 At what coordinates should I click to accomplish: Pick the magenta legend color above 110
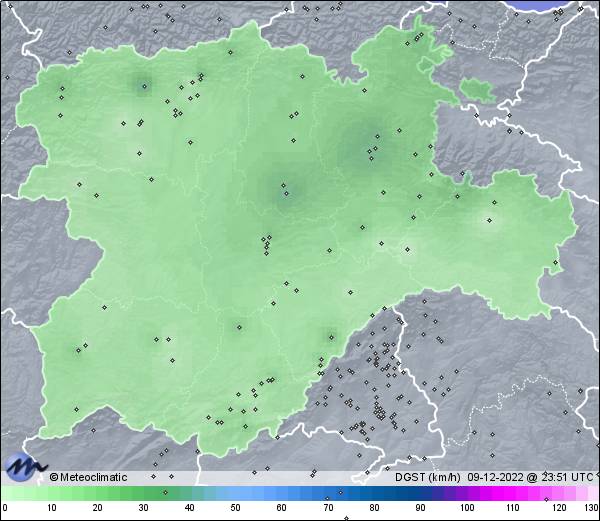pyautogui.click(x=513, y=493)
